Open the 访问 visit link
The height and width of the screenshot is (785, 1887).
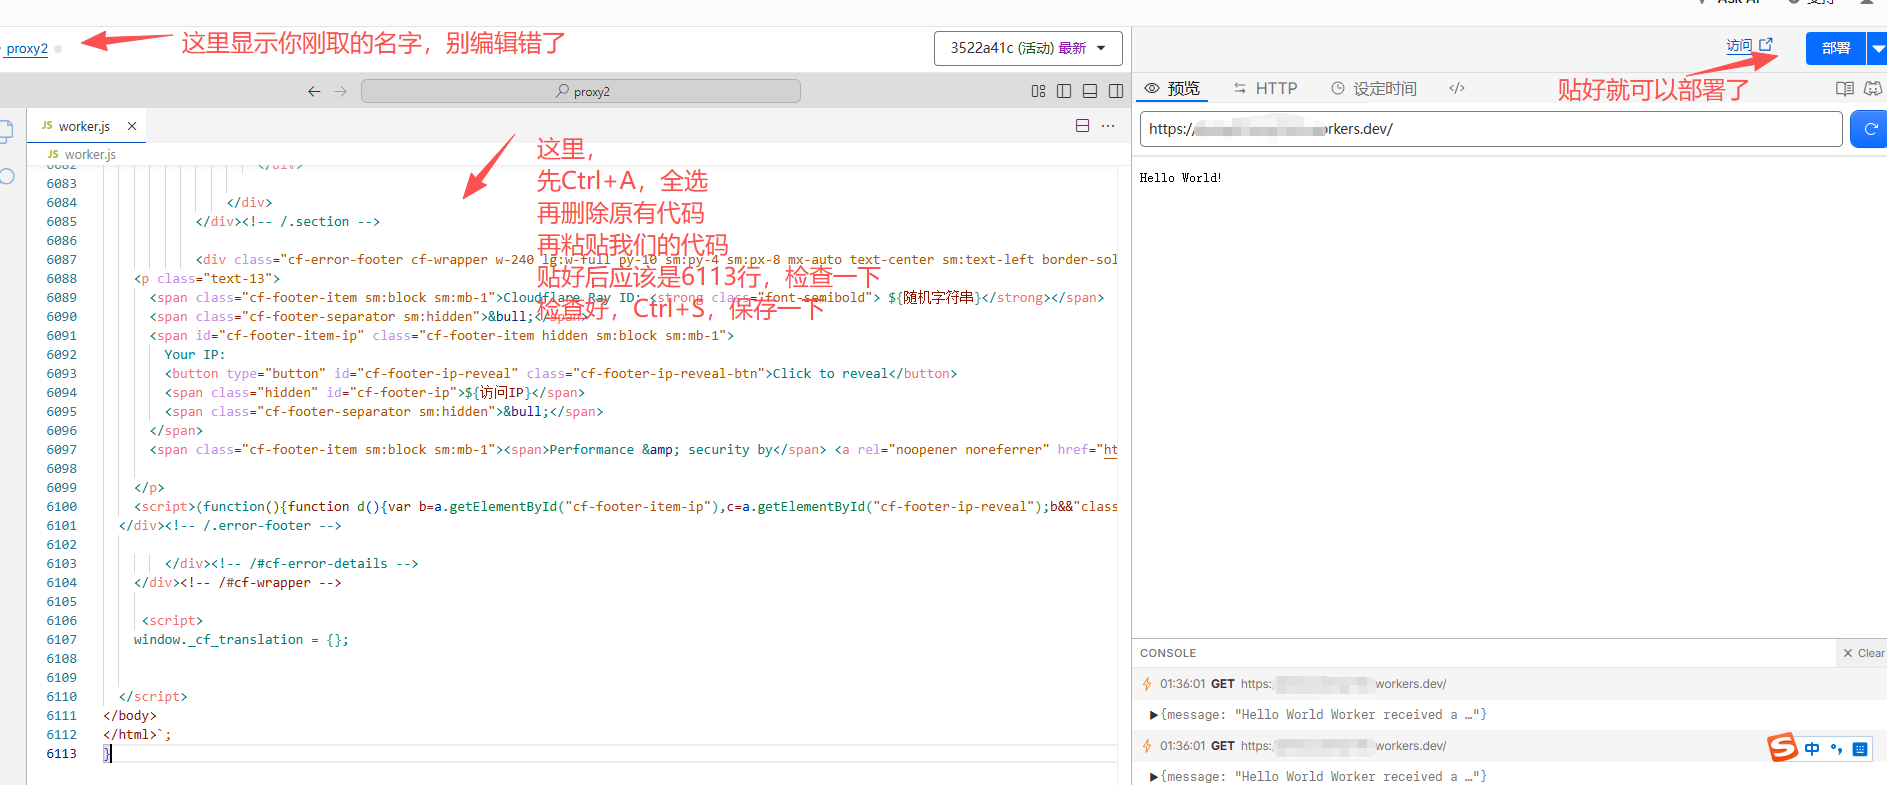tap(1749, 45)
